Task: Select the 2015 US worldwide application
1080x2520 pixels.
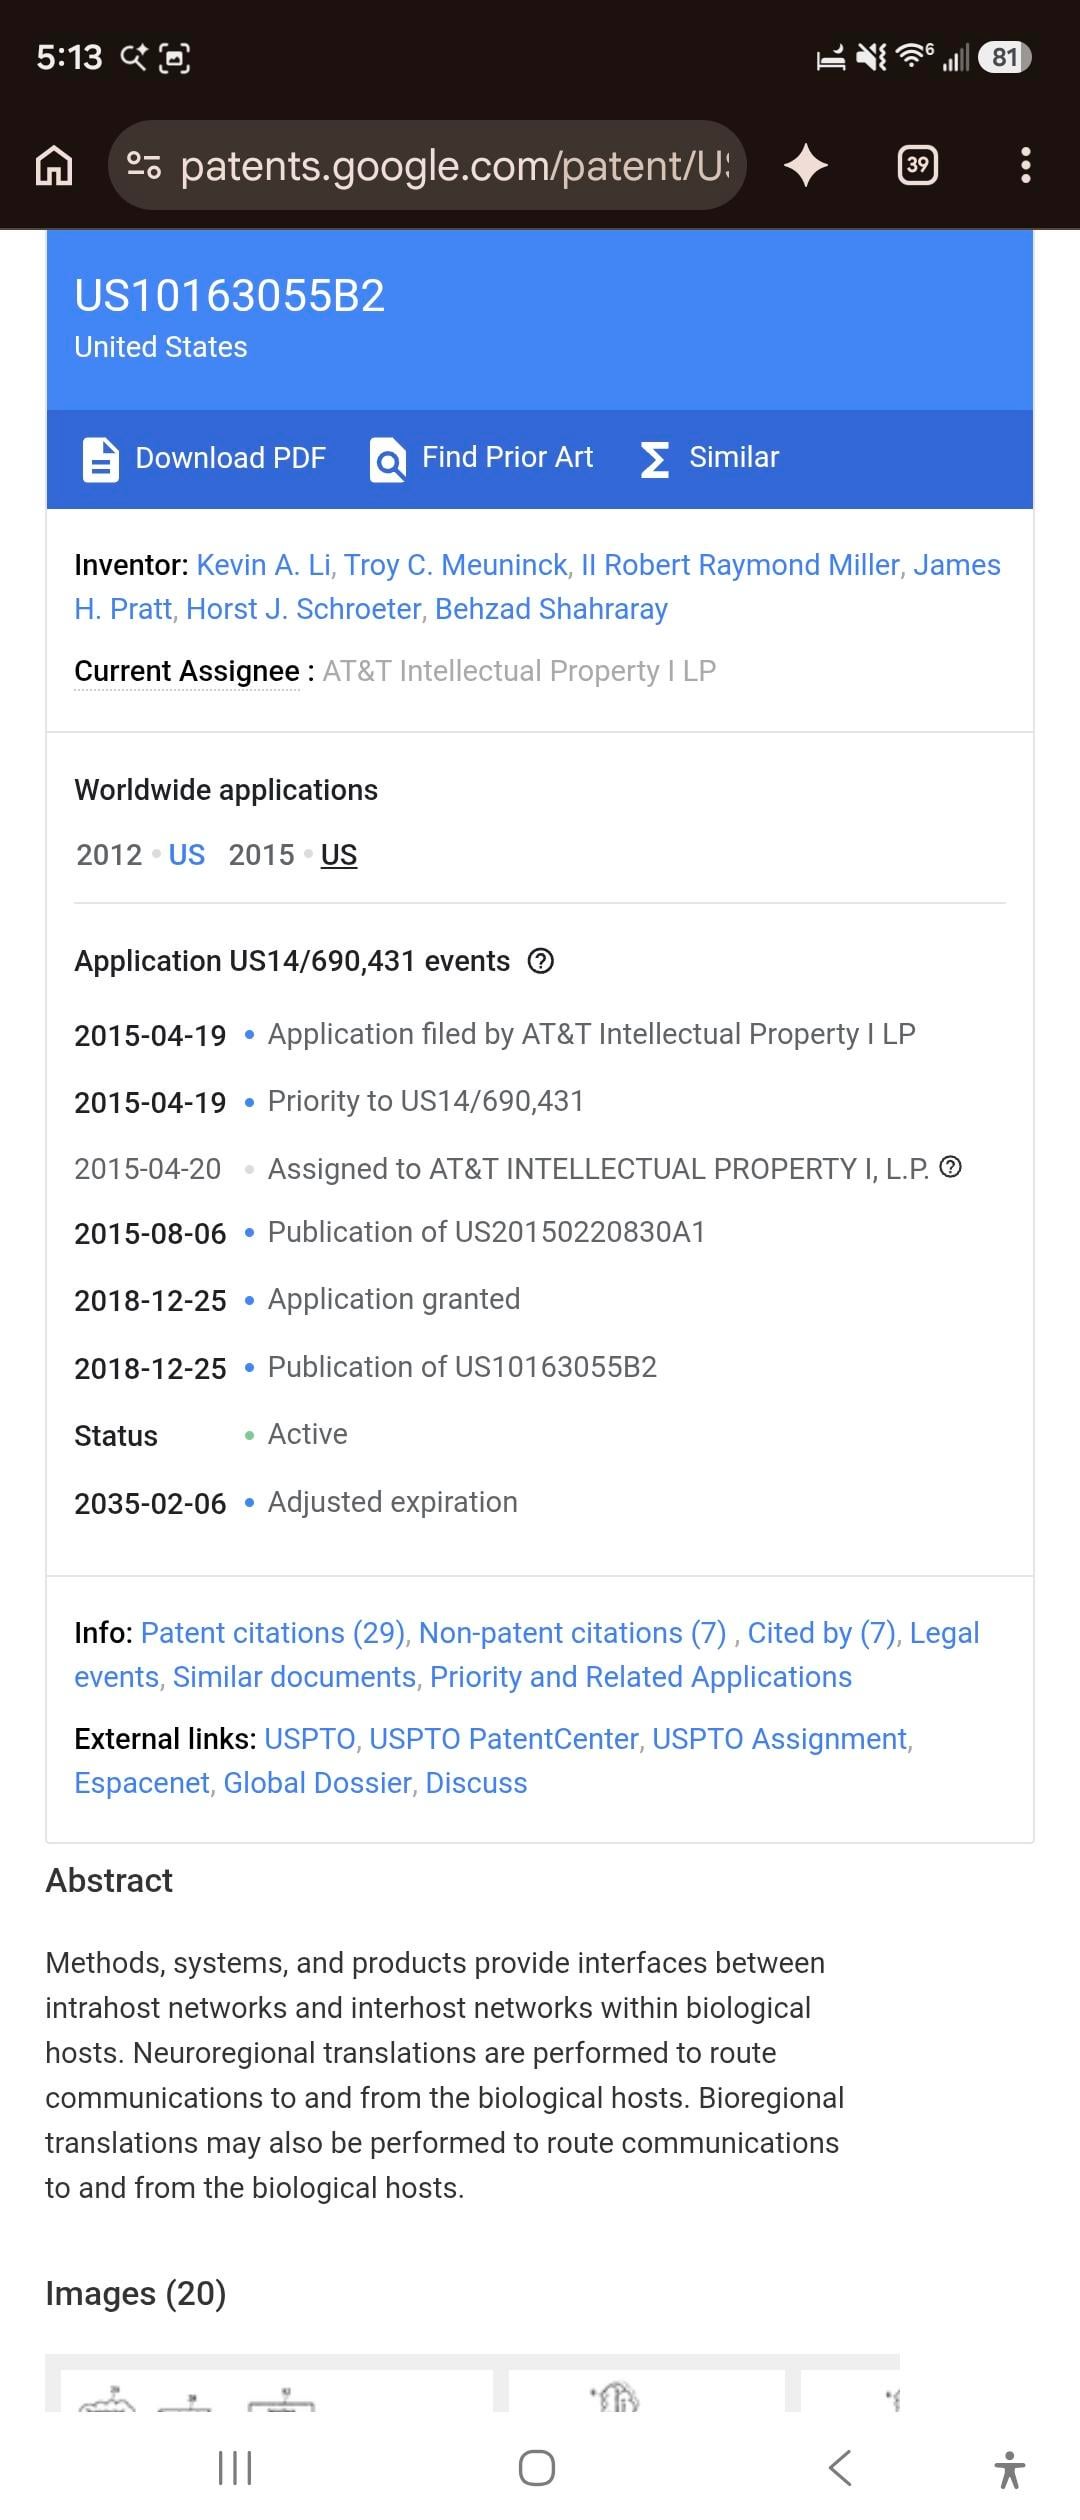Action: tap(339, 855)
